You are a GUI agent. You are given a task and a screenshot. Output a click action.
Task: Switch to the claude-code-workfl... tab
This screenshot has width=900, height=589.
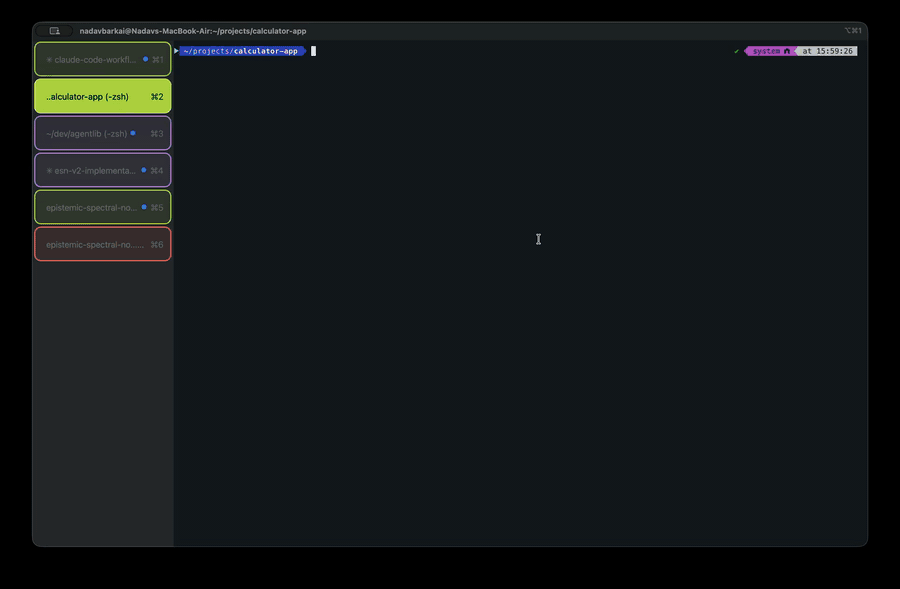103,59
